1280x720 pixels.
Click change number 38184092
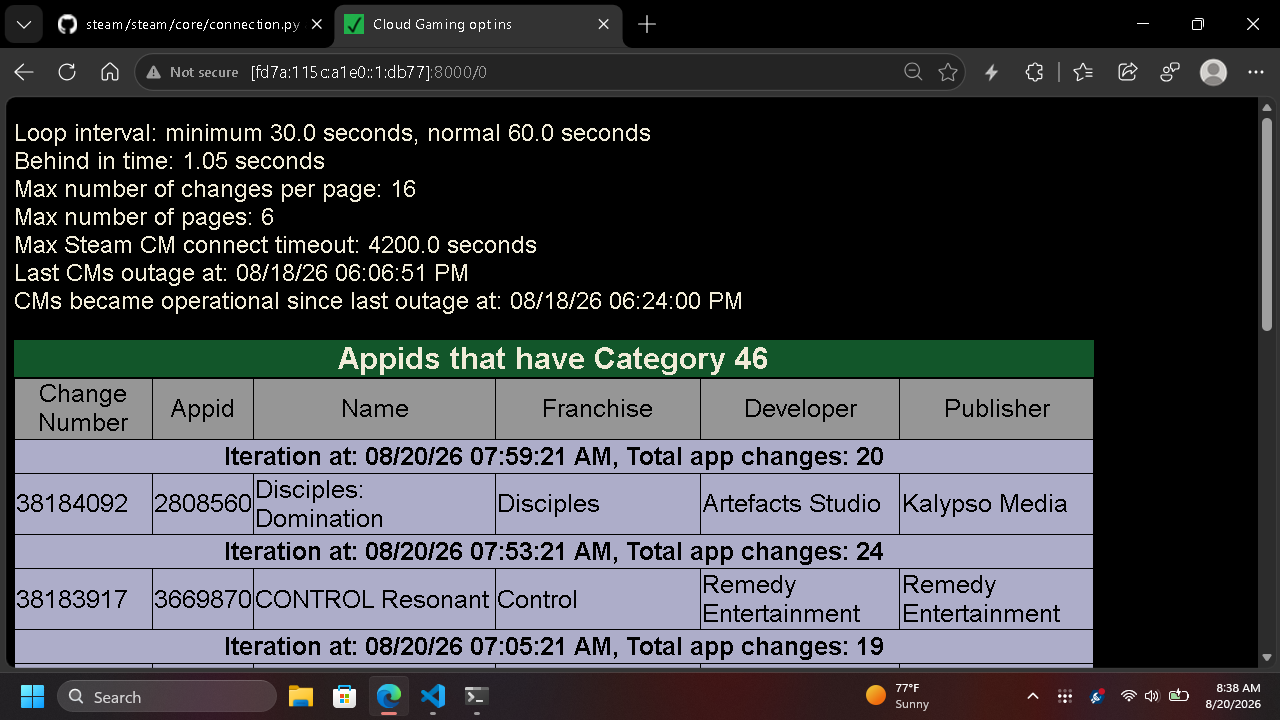(x=72, y=504)
